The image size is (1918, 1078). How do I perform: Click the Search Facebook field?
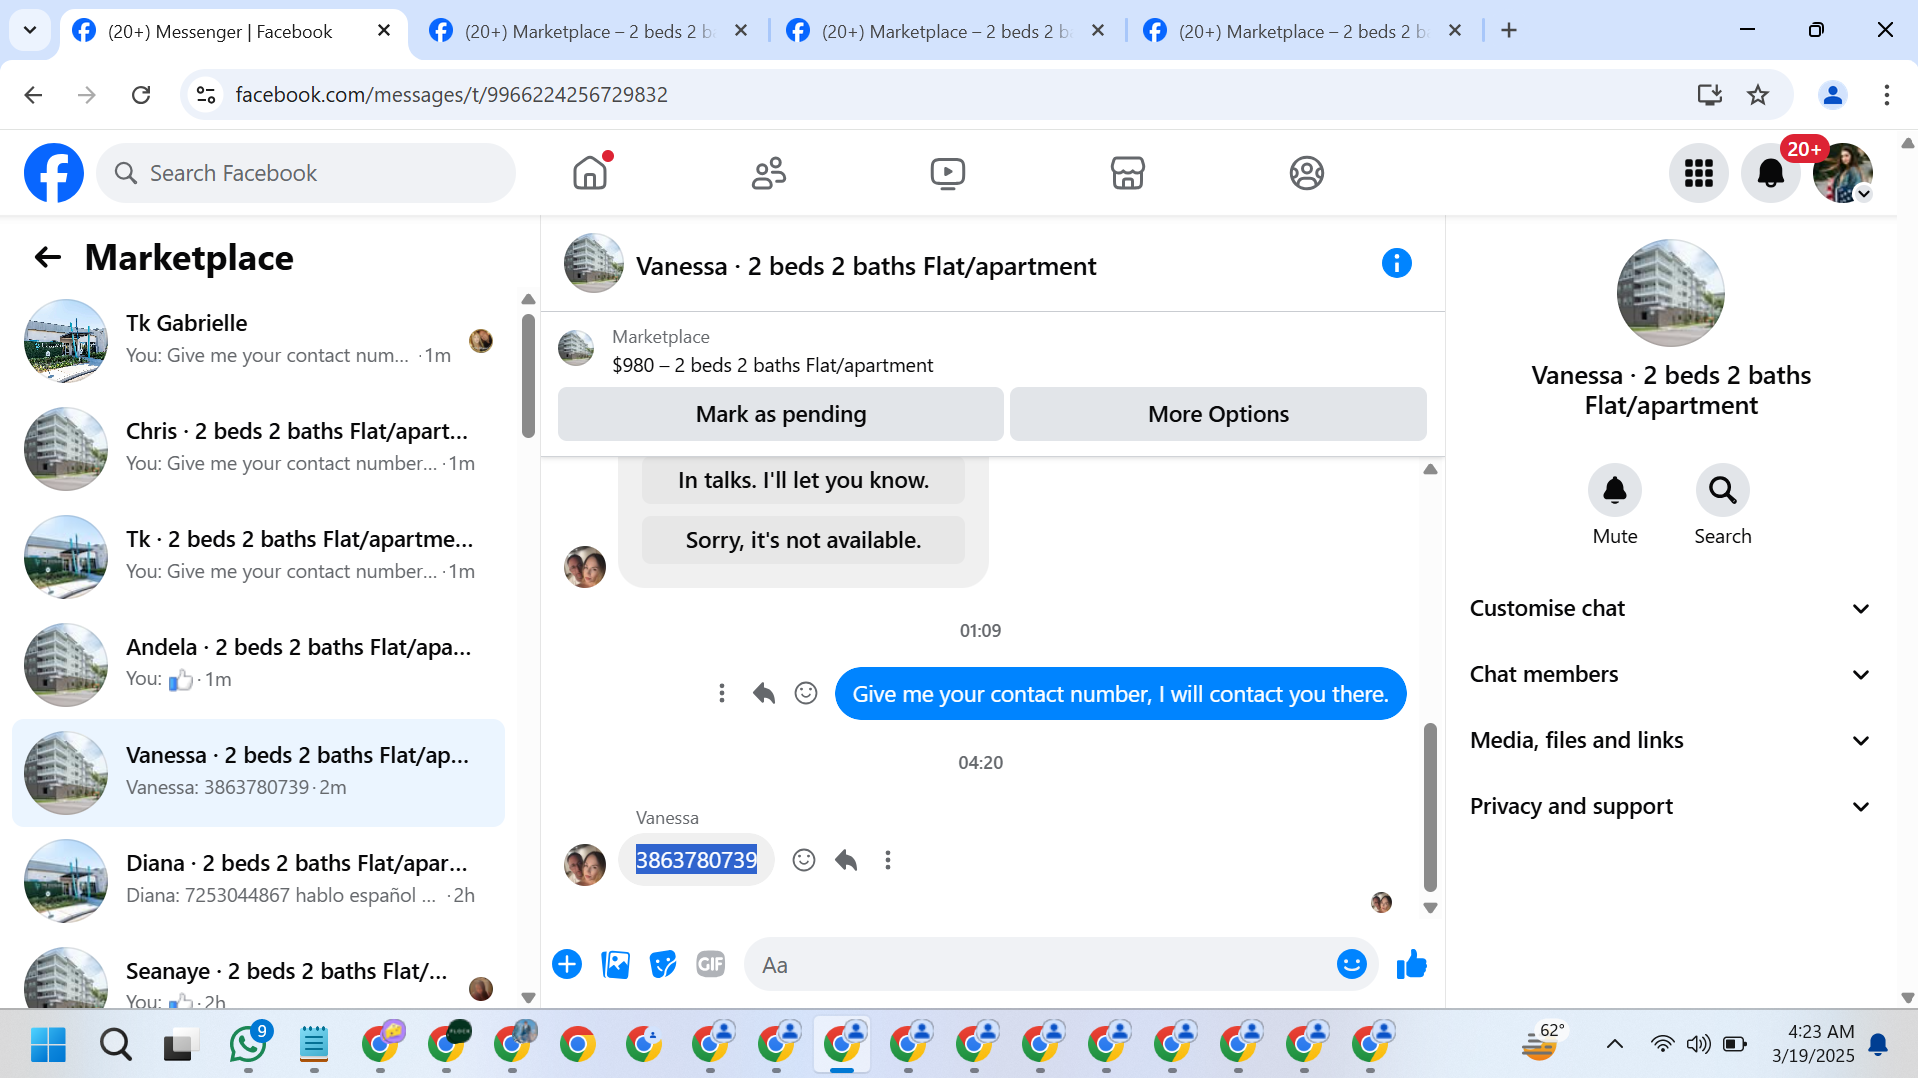306,173
